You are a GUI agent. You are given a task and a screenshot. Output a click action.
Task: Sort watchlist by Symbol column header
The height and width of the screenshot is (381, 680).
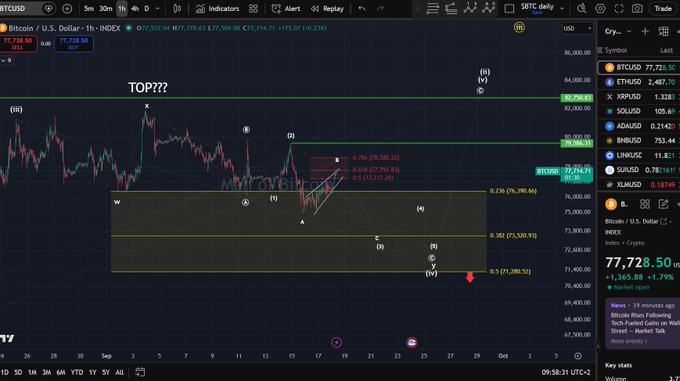(x=616, y=50)
